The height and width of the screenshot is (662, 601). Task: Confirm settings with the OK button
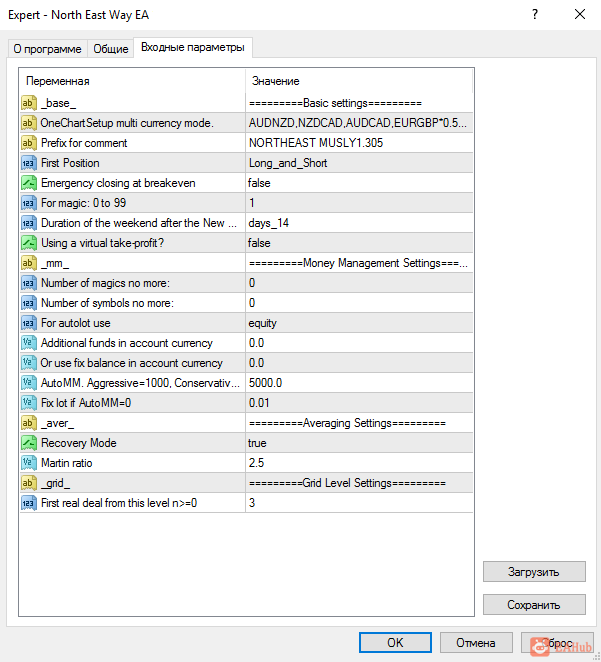[395, 642]
